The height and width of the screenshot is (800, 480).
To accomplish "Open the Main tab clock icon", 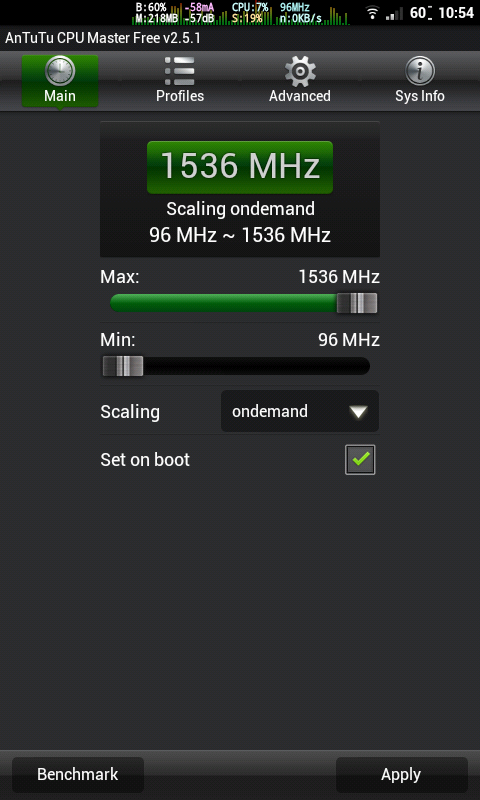I will point(60,71).
